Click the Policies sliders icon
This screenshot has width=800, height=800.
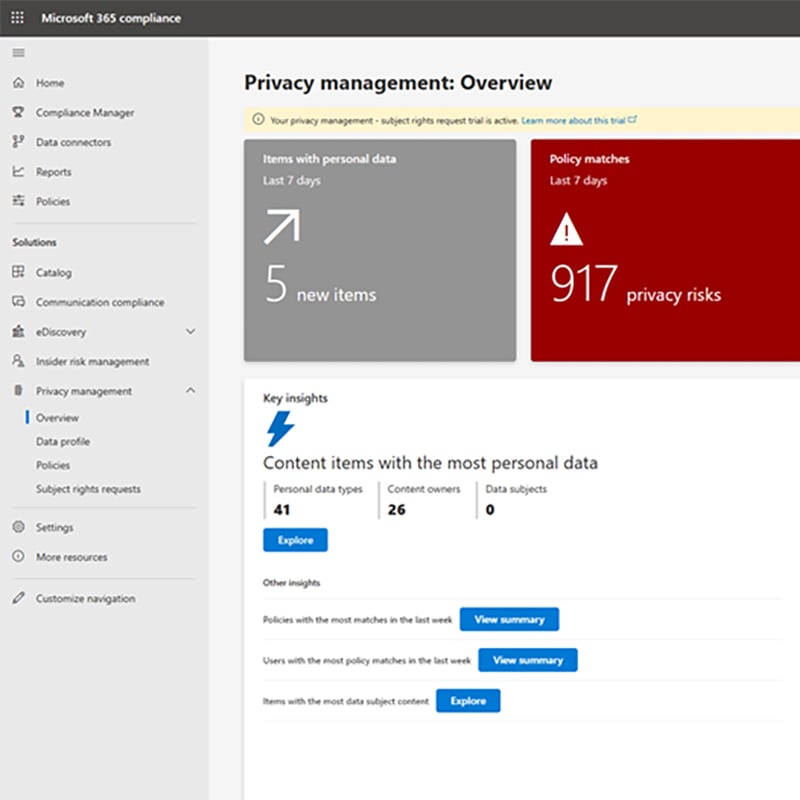point(18,201)
